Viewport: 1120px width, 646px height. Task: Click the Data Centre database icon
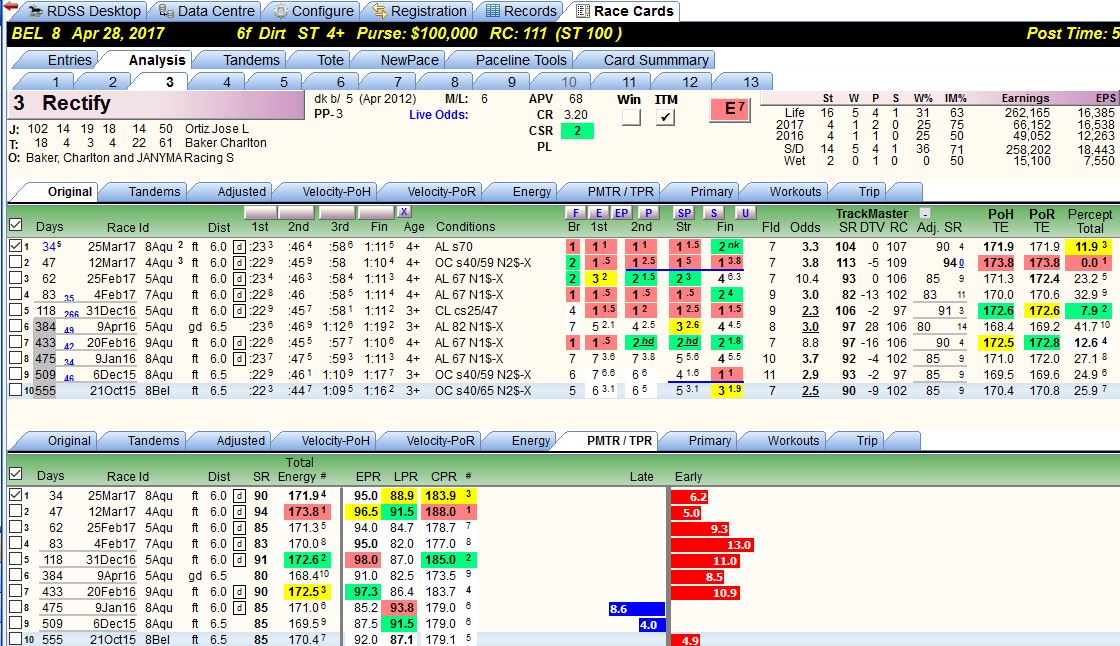point(165,11)
